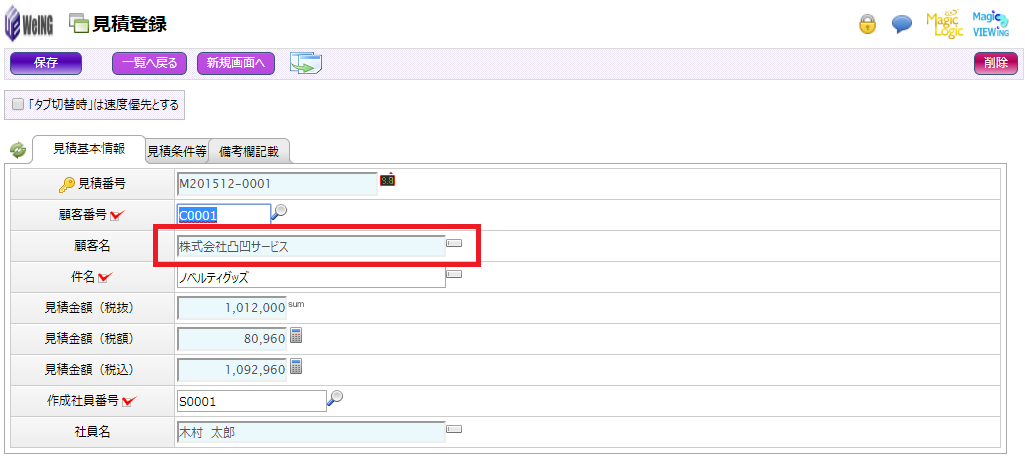Open the Magic VIEWing logo icon
This screenshot has height=461, width=1025.
990,24
